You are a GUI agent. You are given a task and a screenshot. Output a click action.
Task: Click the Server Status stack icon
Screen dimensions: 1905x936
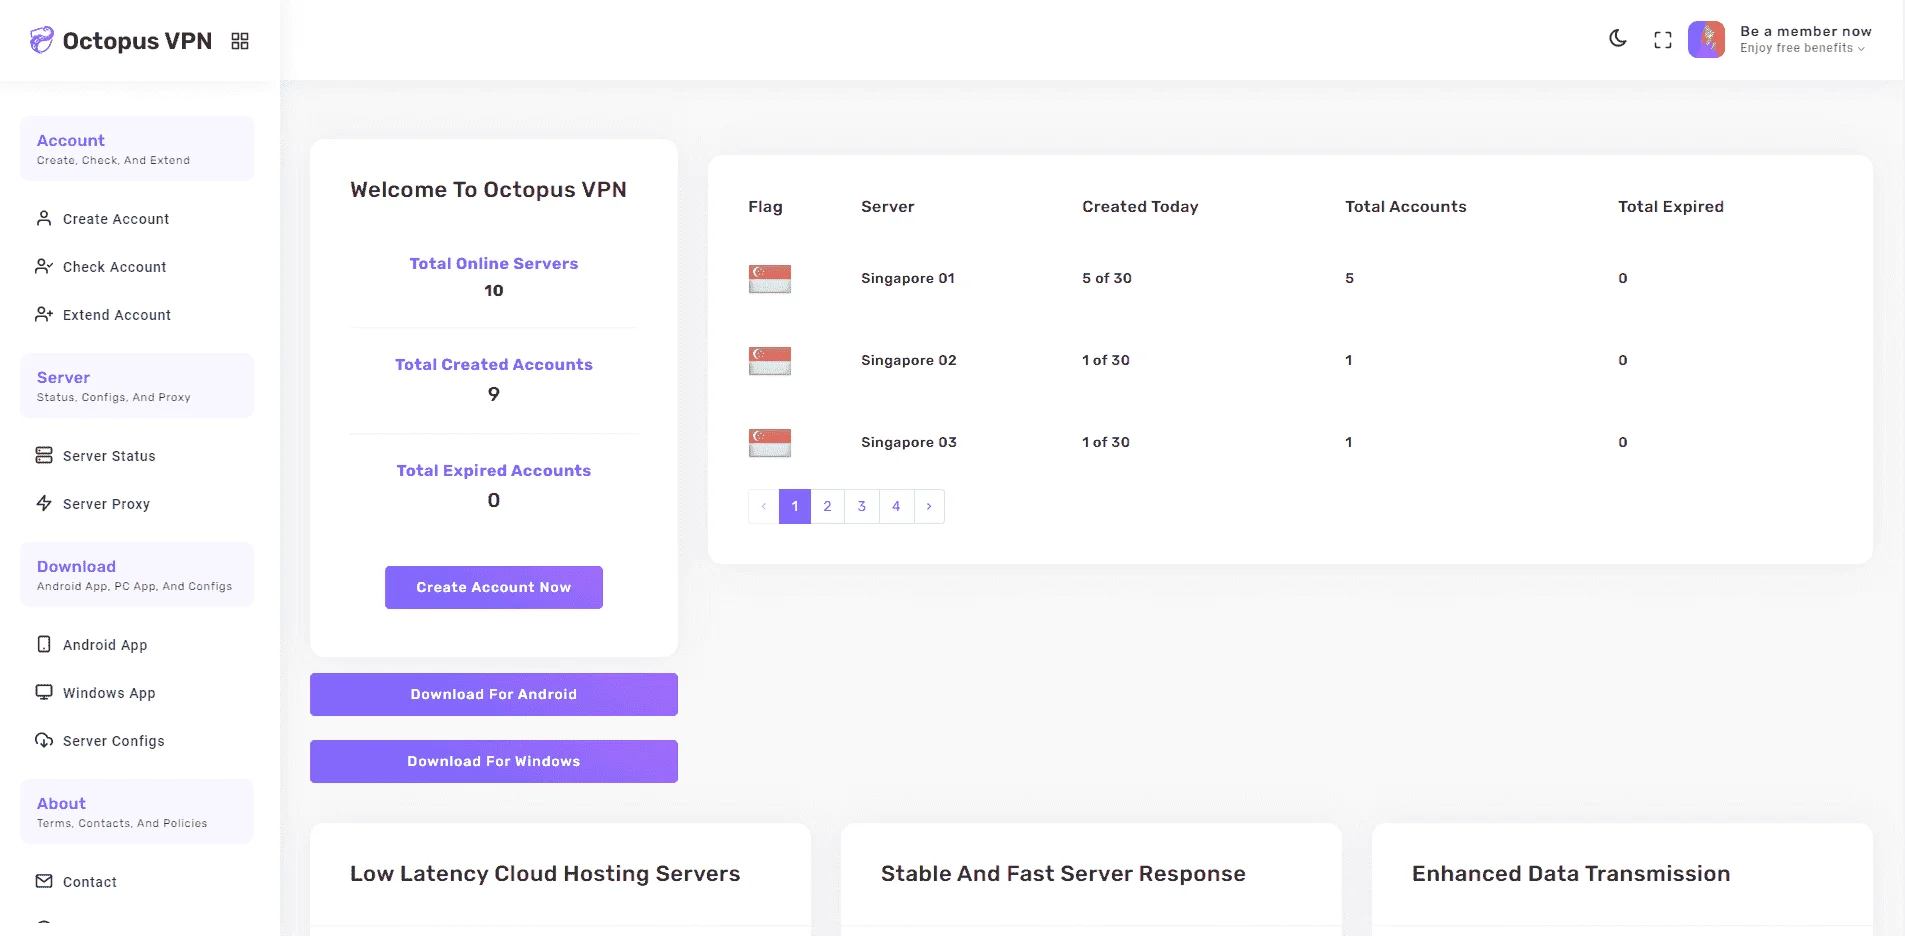coord(44,455)
